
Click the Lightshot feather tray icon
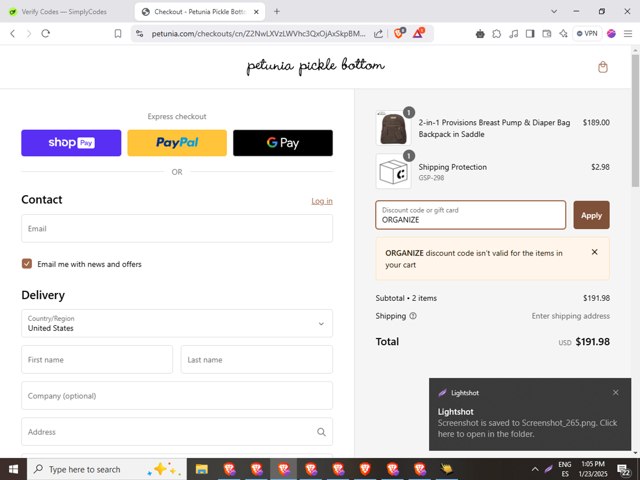click(549, 469)
